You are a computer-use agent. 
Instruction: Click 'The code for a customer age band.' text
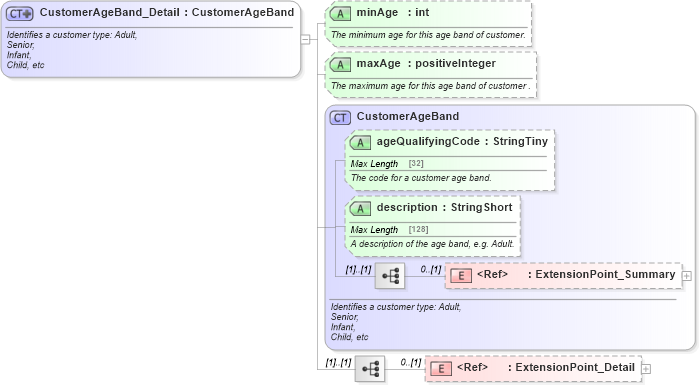tap(421, 178)
